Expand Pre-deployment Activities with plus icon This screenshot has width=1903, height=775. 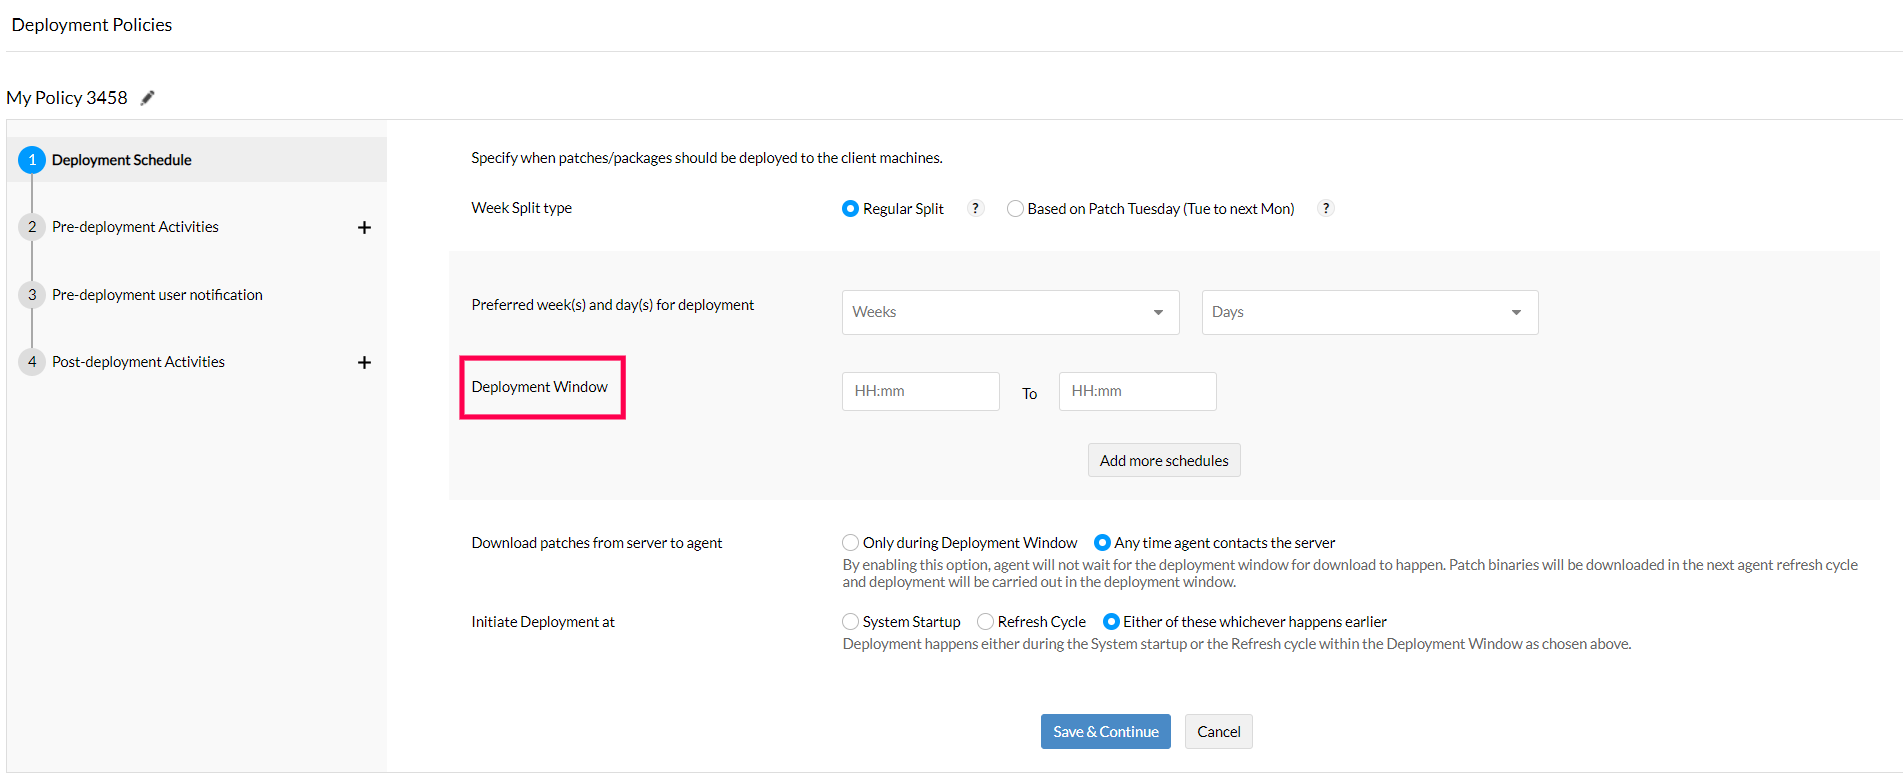(364, 228)
